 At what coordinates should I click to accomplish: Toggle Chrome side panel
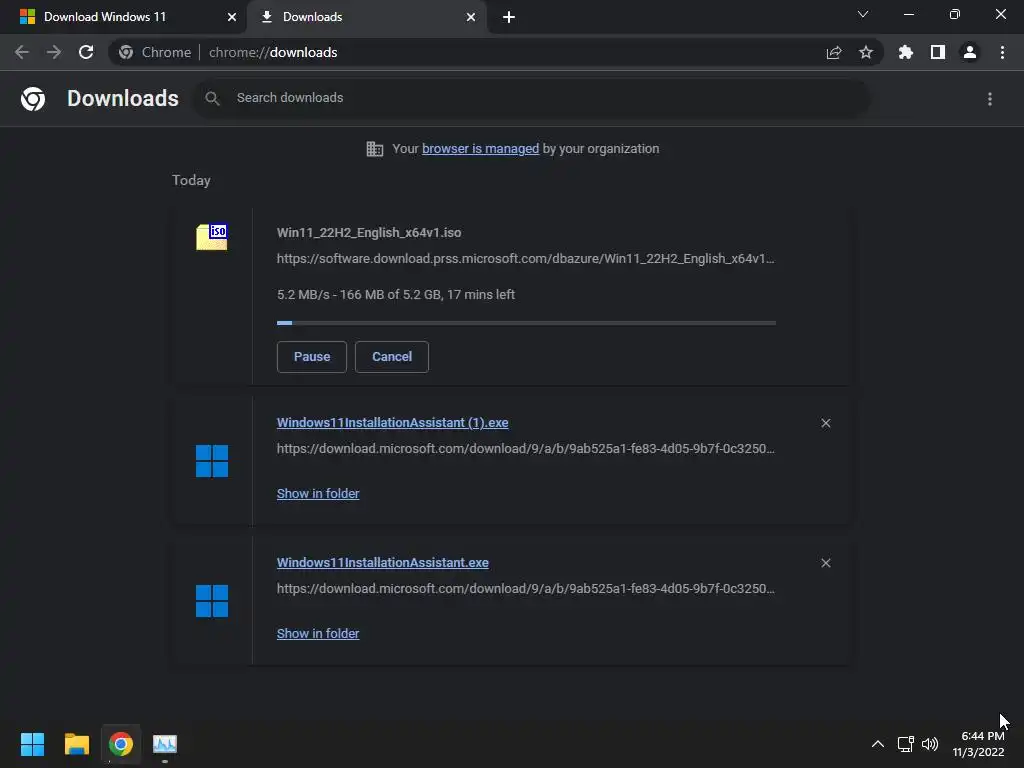[x=938, y=52]
